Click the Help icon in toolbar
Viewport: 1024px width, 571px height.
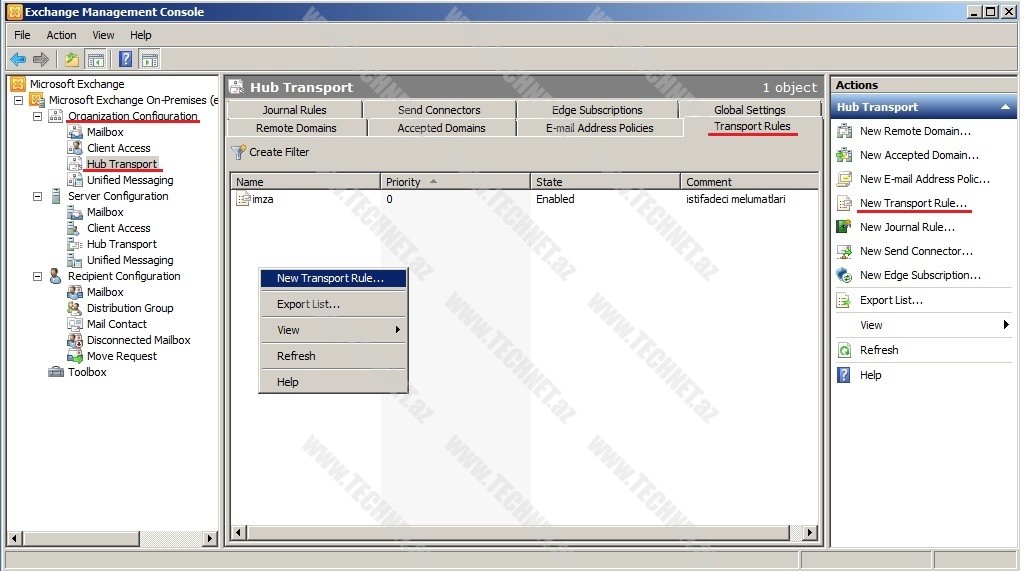pyautogui.click(x=125, y=59)
